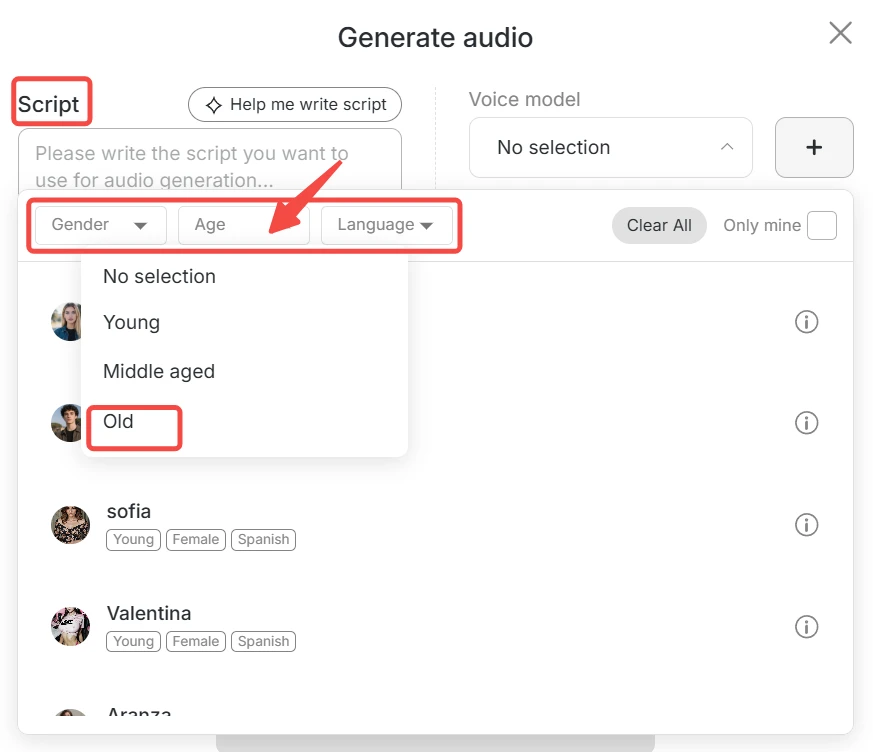Open the Language filter dropdown
This screenshot has width=873, height=752.
point(388,225)
